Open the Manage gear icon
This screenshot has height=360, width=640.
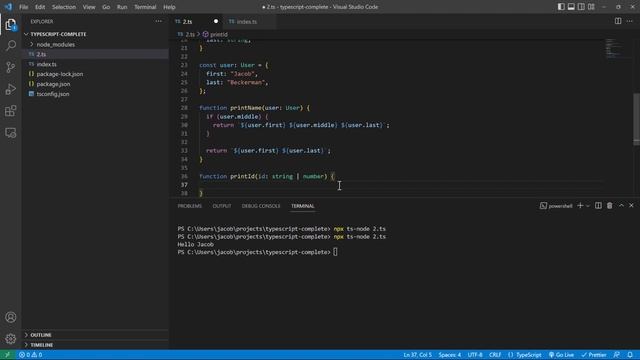click(x=11, y=339)
